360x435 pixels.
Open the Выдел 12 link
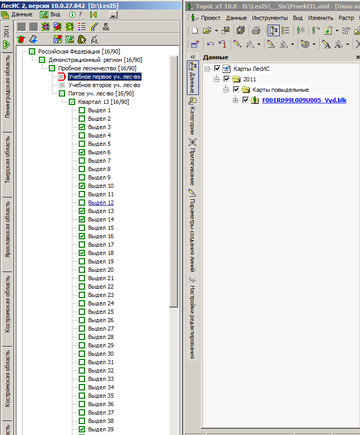(x=101, y=203)
